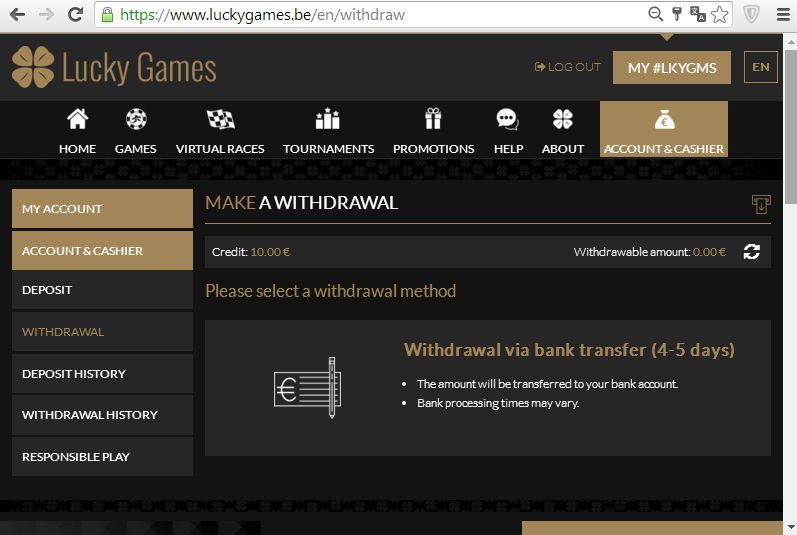Viewport: 797px width, 535px height.
Task: Open the Home page icon
Action: point(77,120)
